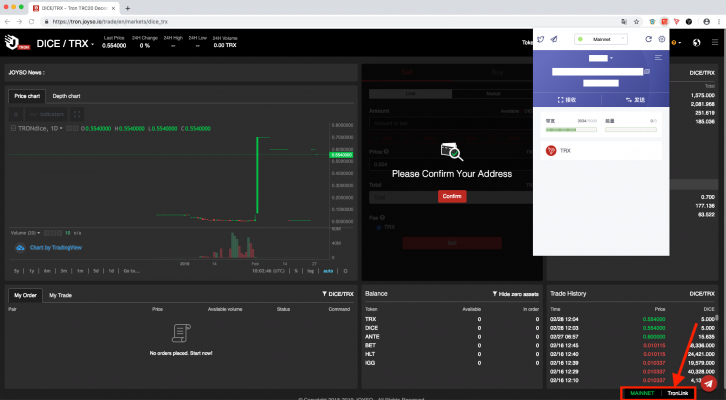Open the language globe icon

tap(696, 43)
